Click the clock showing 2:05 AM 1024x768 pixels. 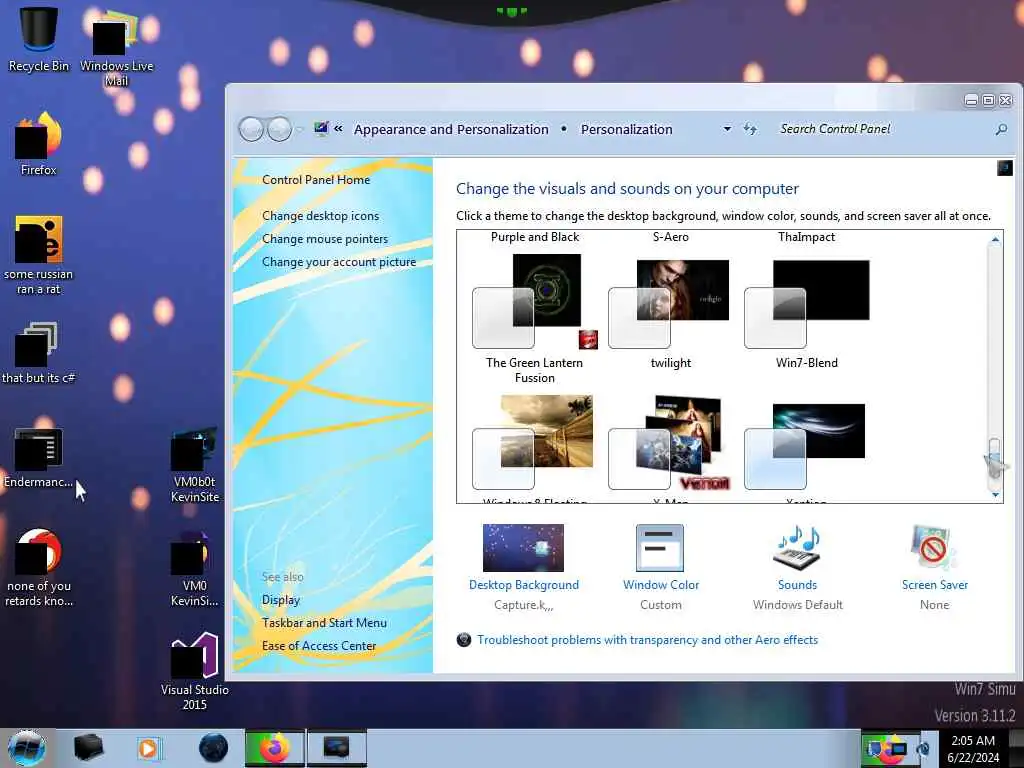(973, 741)
